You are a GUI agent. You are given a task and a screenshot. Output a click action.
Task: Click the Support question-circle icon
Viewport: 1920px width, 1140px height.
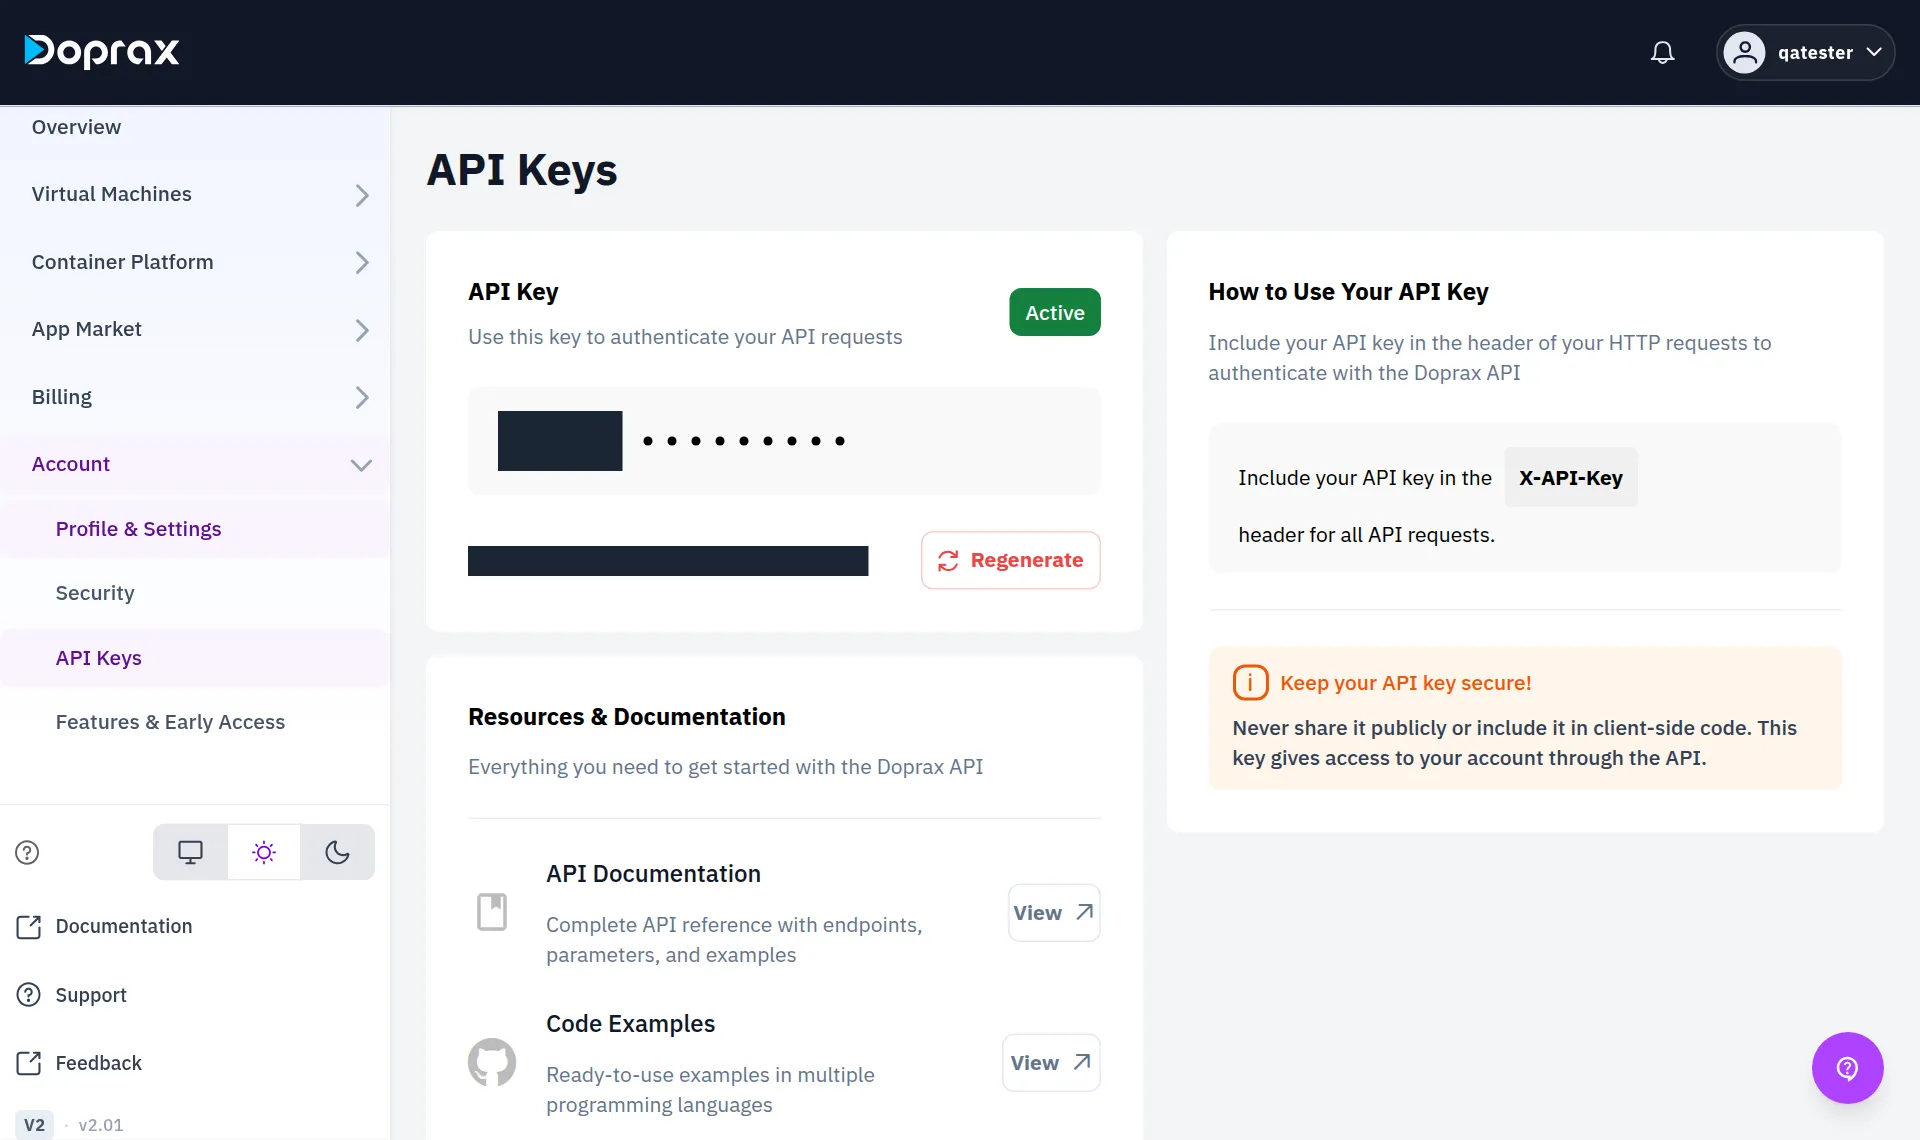[x=29, y=995]
